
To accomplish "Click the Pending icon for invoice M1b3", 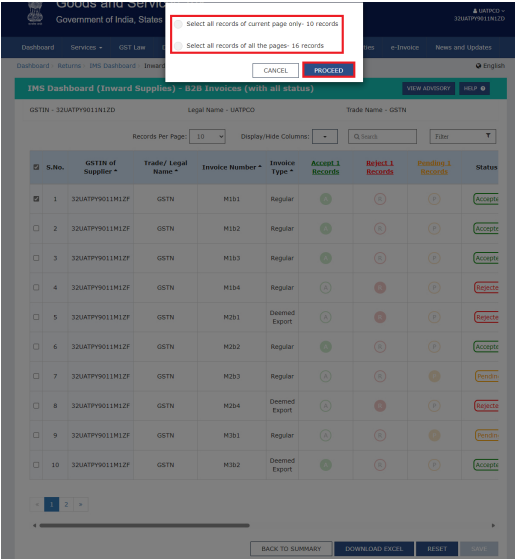I will pos(434,258).
